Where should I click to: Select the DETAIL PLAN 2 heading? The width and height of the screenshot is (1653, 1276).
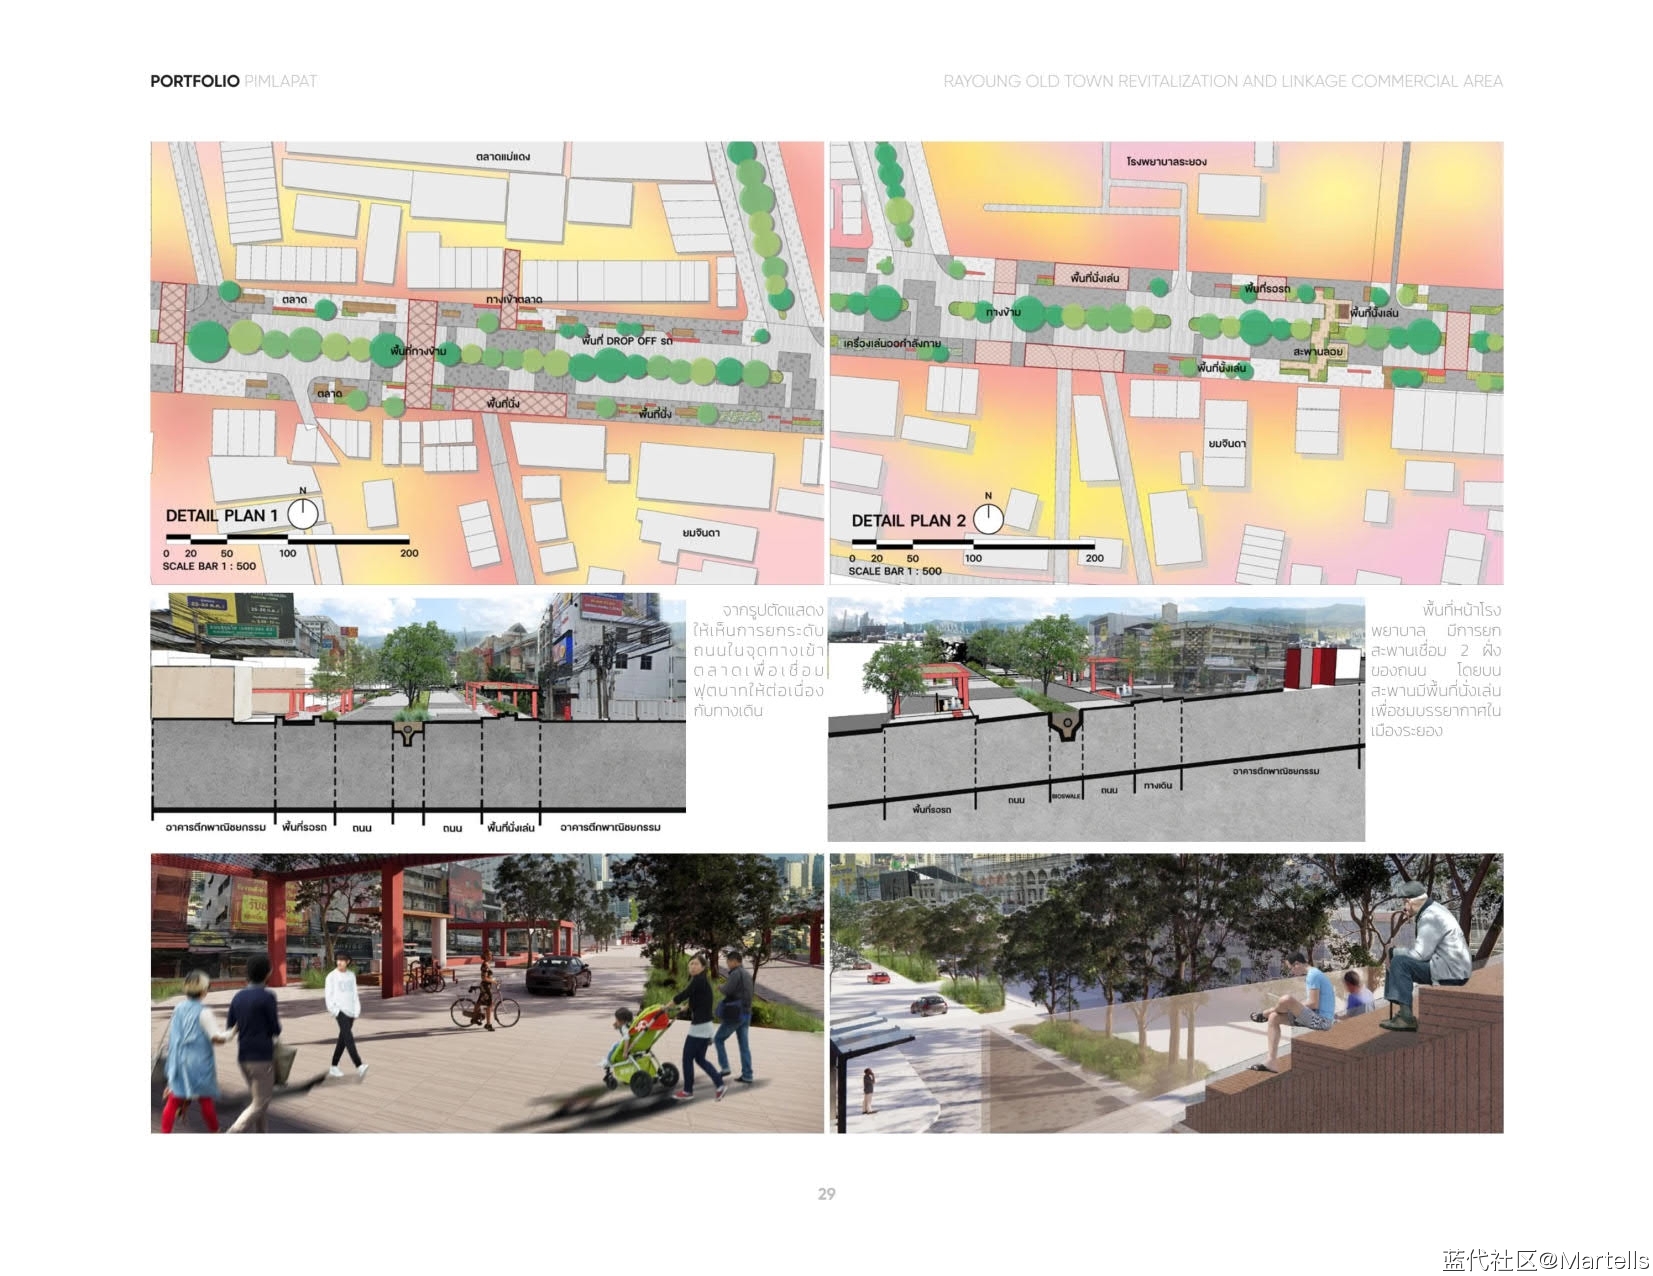coord(908,521)
